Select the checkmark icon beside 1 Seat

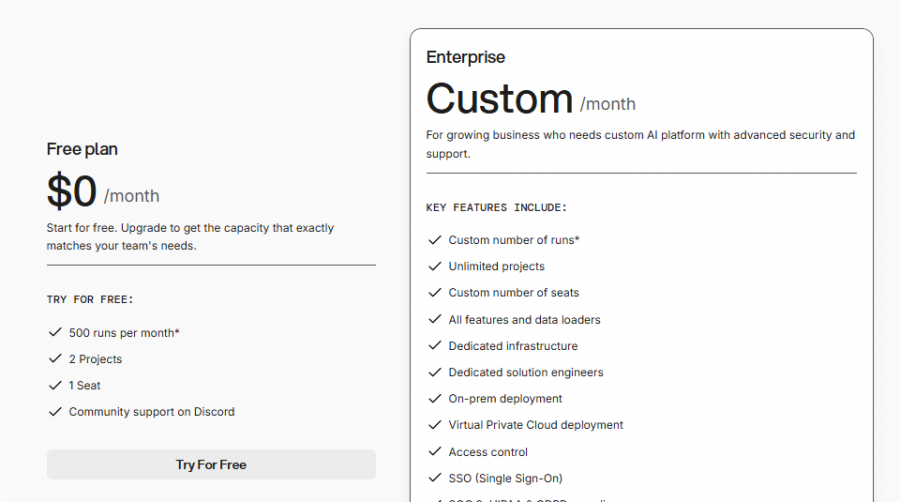[54, 385]
